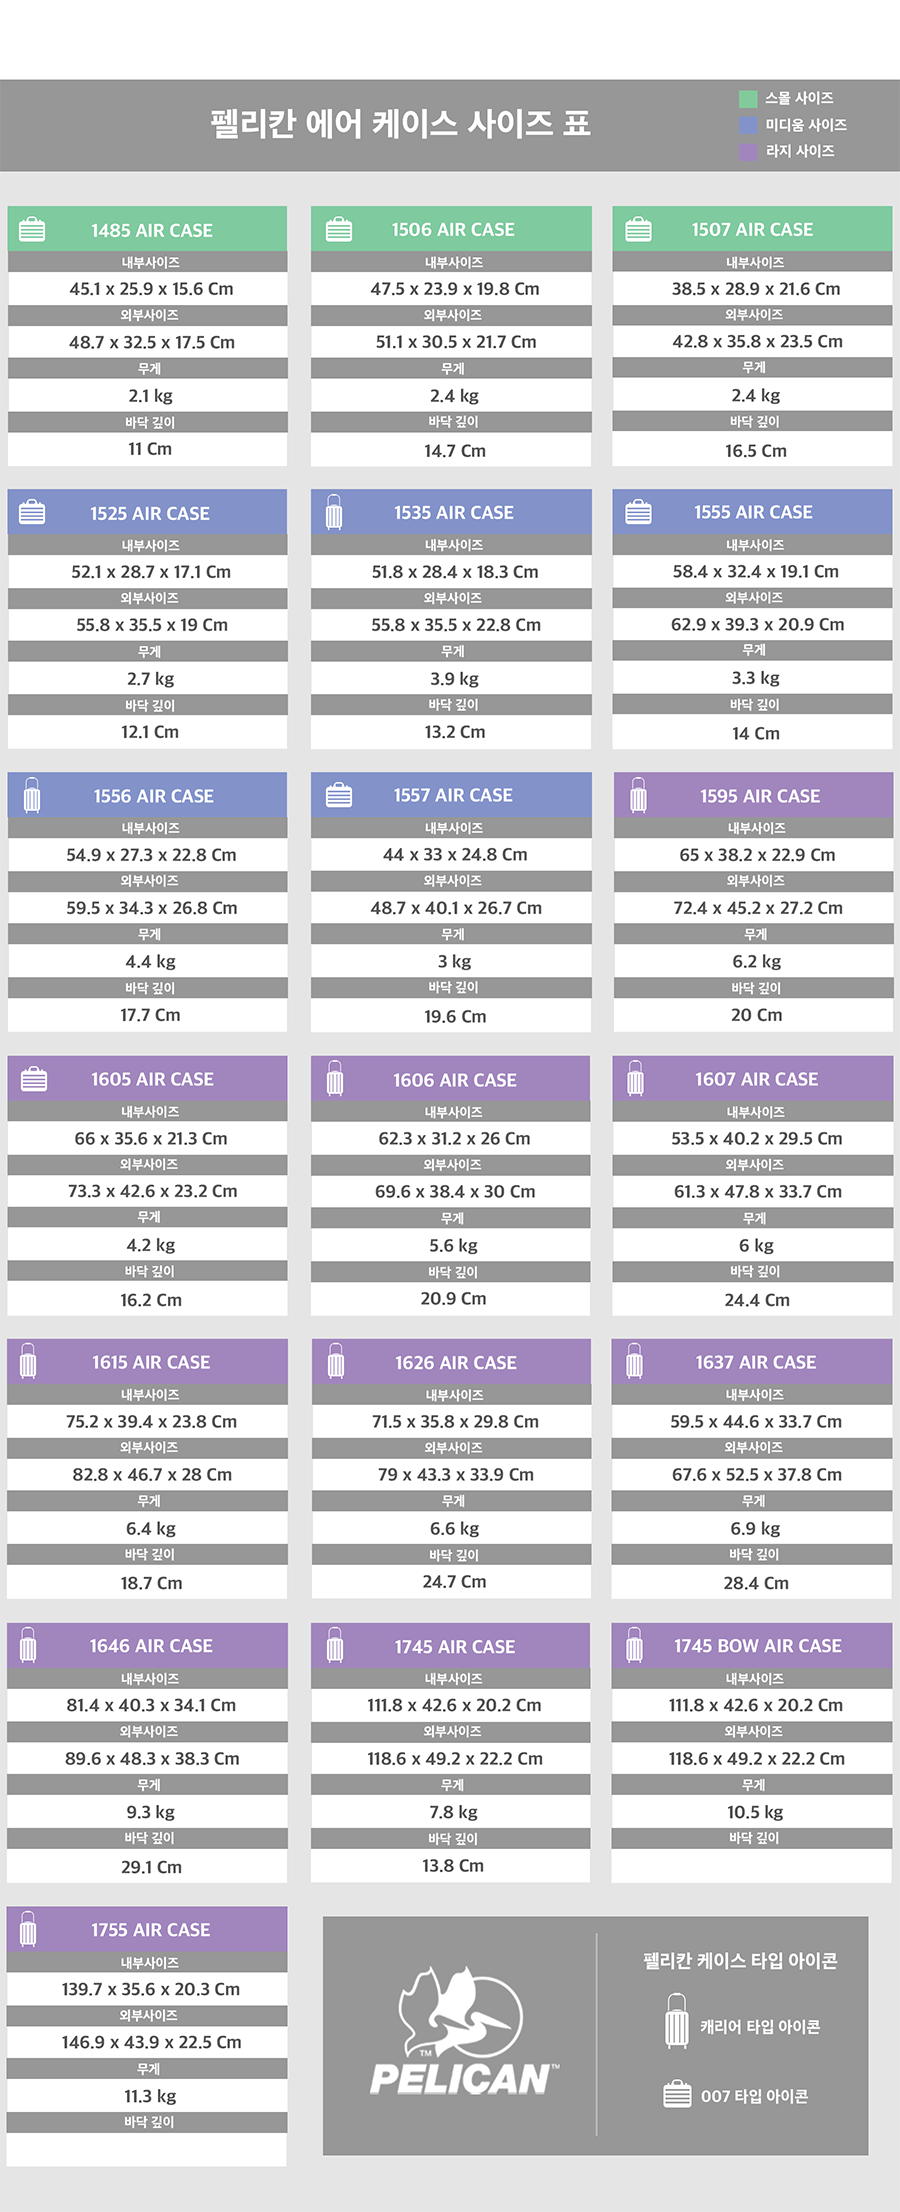
Task: Click the 1615 AIR CASE inner size value
Action: [x=152, y=1421]
